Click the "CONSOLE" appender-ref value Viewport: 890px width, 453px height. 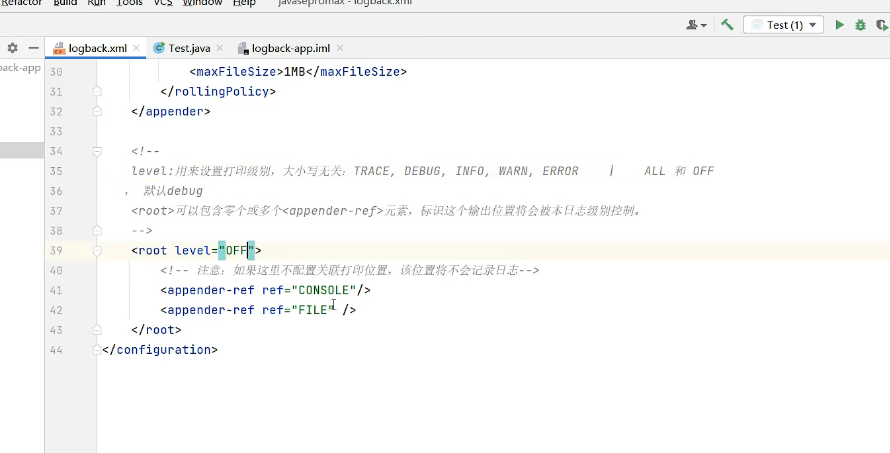point(323,290)
